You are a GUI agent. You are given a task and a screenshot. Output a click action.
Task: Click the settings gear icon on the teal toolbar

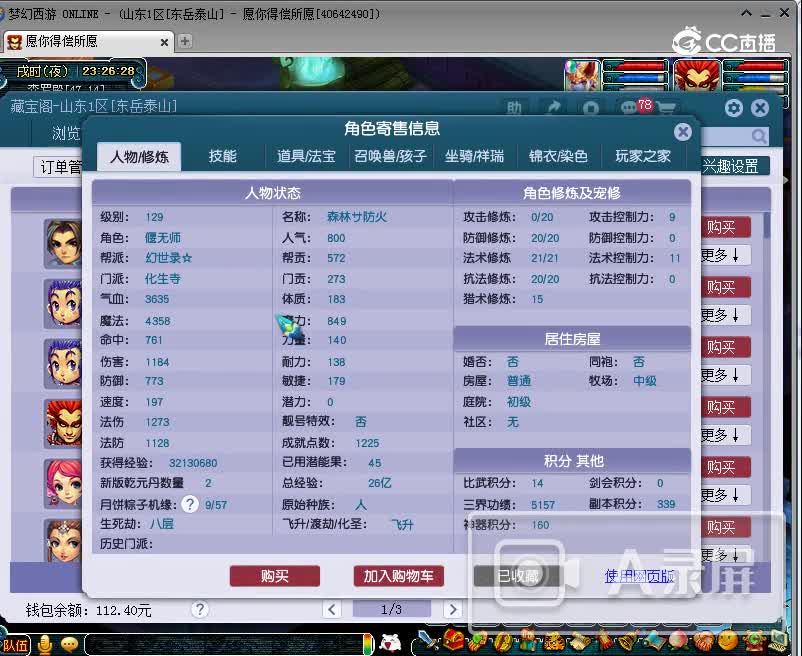[732, 107]
